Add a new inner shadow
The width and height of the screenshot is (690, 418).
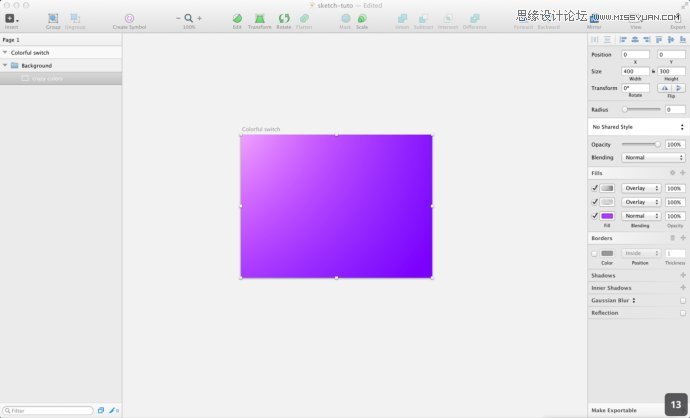683,287
